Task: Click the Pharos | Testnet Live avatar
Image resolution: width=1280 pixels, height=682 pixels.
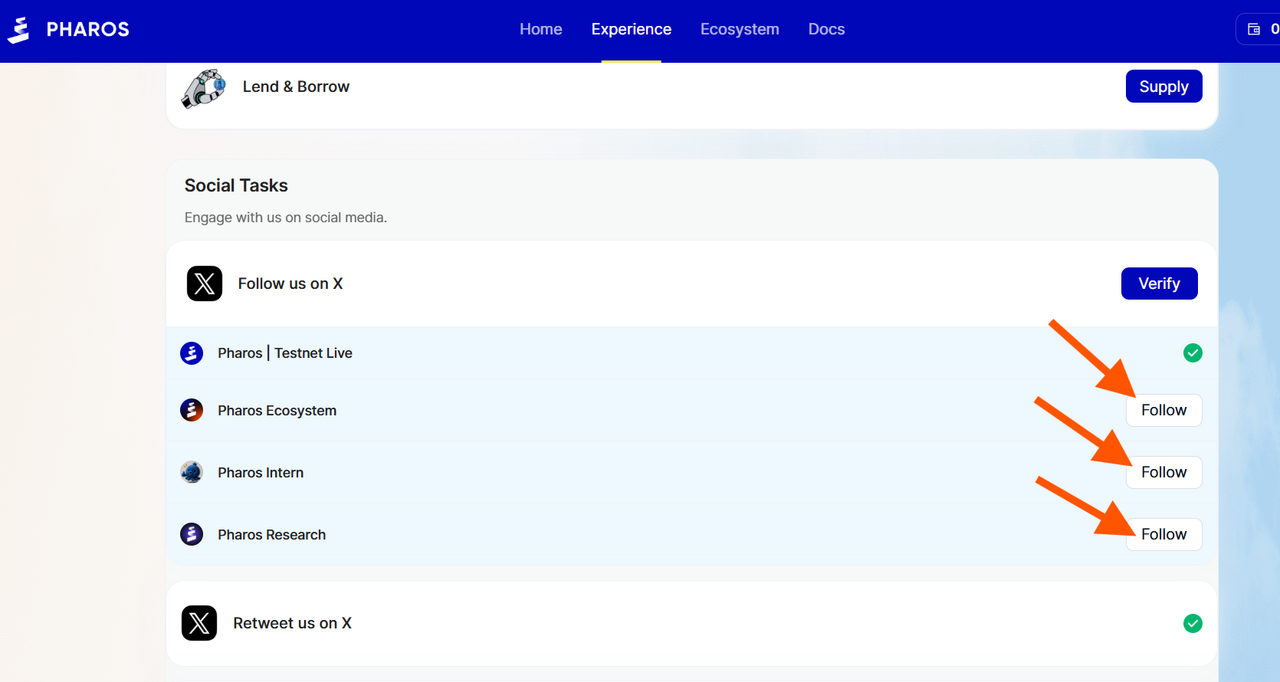Action: [191, 353]
